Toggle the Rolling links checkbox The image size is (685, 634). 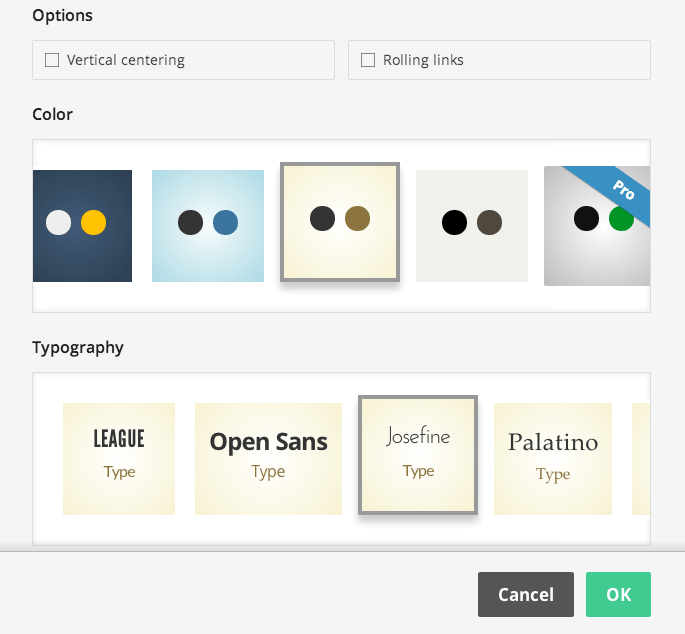[368, 60]
